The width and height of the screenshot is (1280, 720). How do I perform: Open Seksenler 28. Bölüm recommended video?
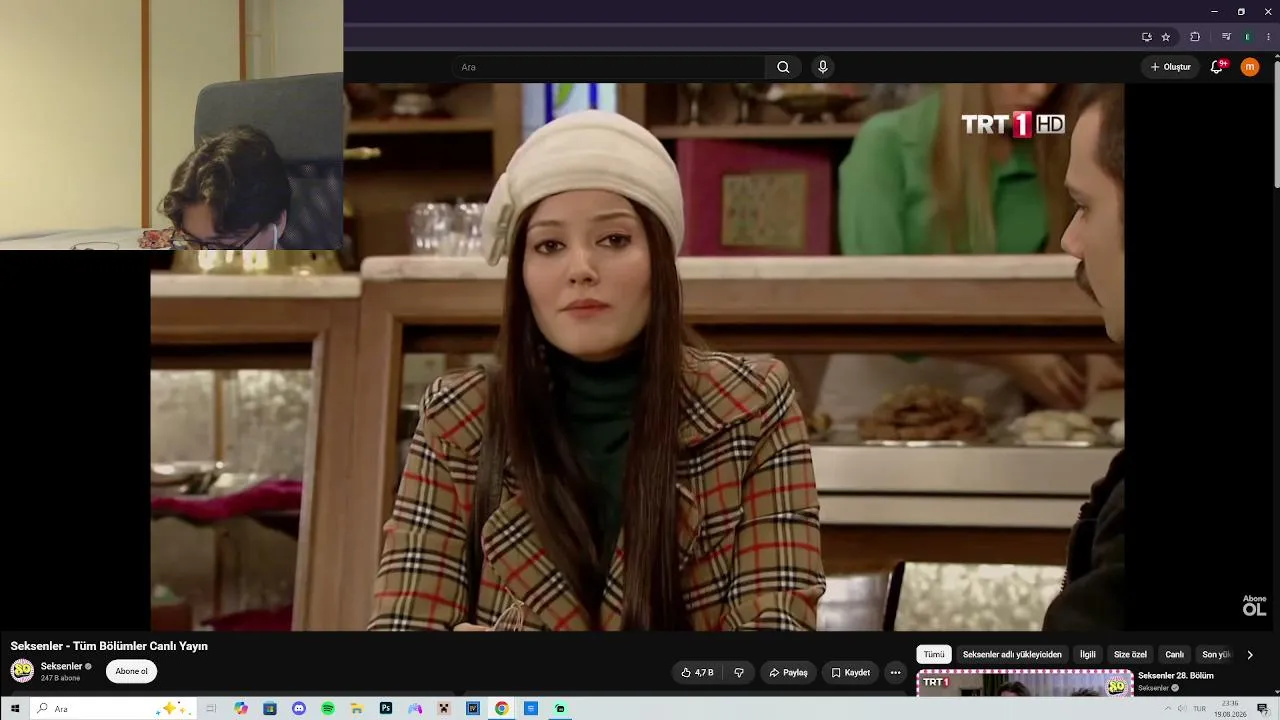tap(1176, 676)
